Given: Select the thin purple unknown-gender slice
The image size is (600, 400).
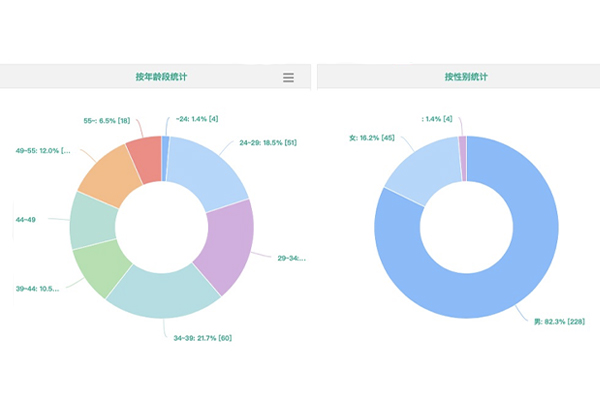Looking at the screenshot, I should [462, 146].
